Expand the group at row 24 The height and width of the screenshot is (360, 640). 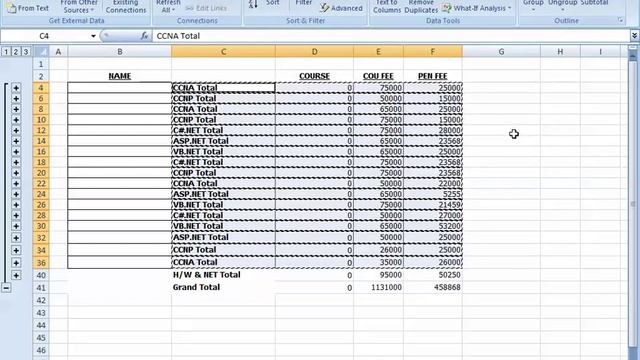(16, 194)
